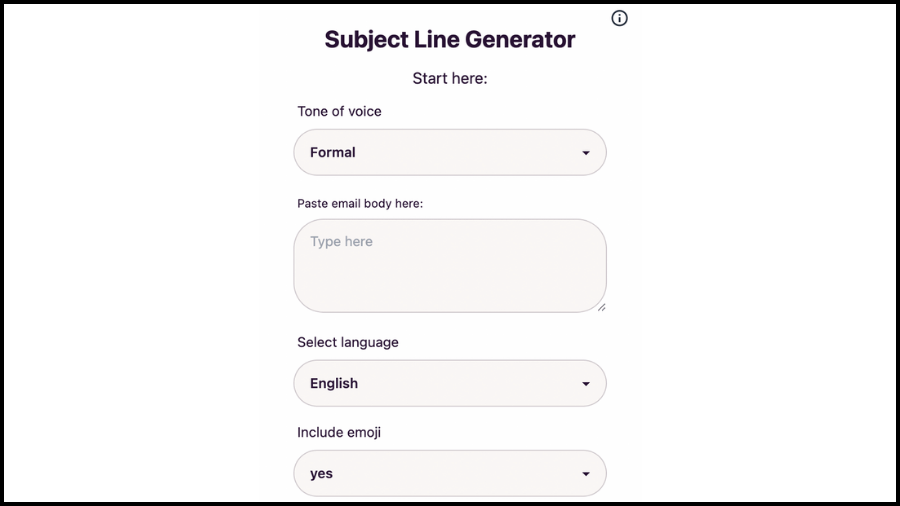This screenshot has width=900, height=506.
Task: Click the "Include emoji" label
Action: (x=339, y=433)
